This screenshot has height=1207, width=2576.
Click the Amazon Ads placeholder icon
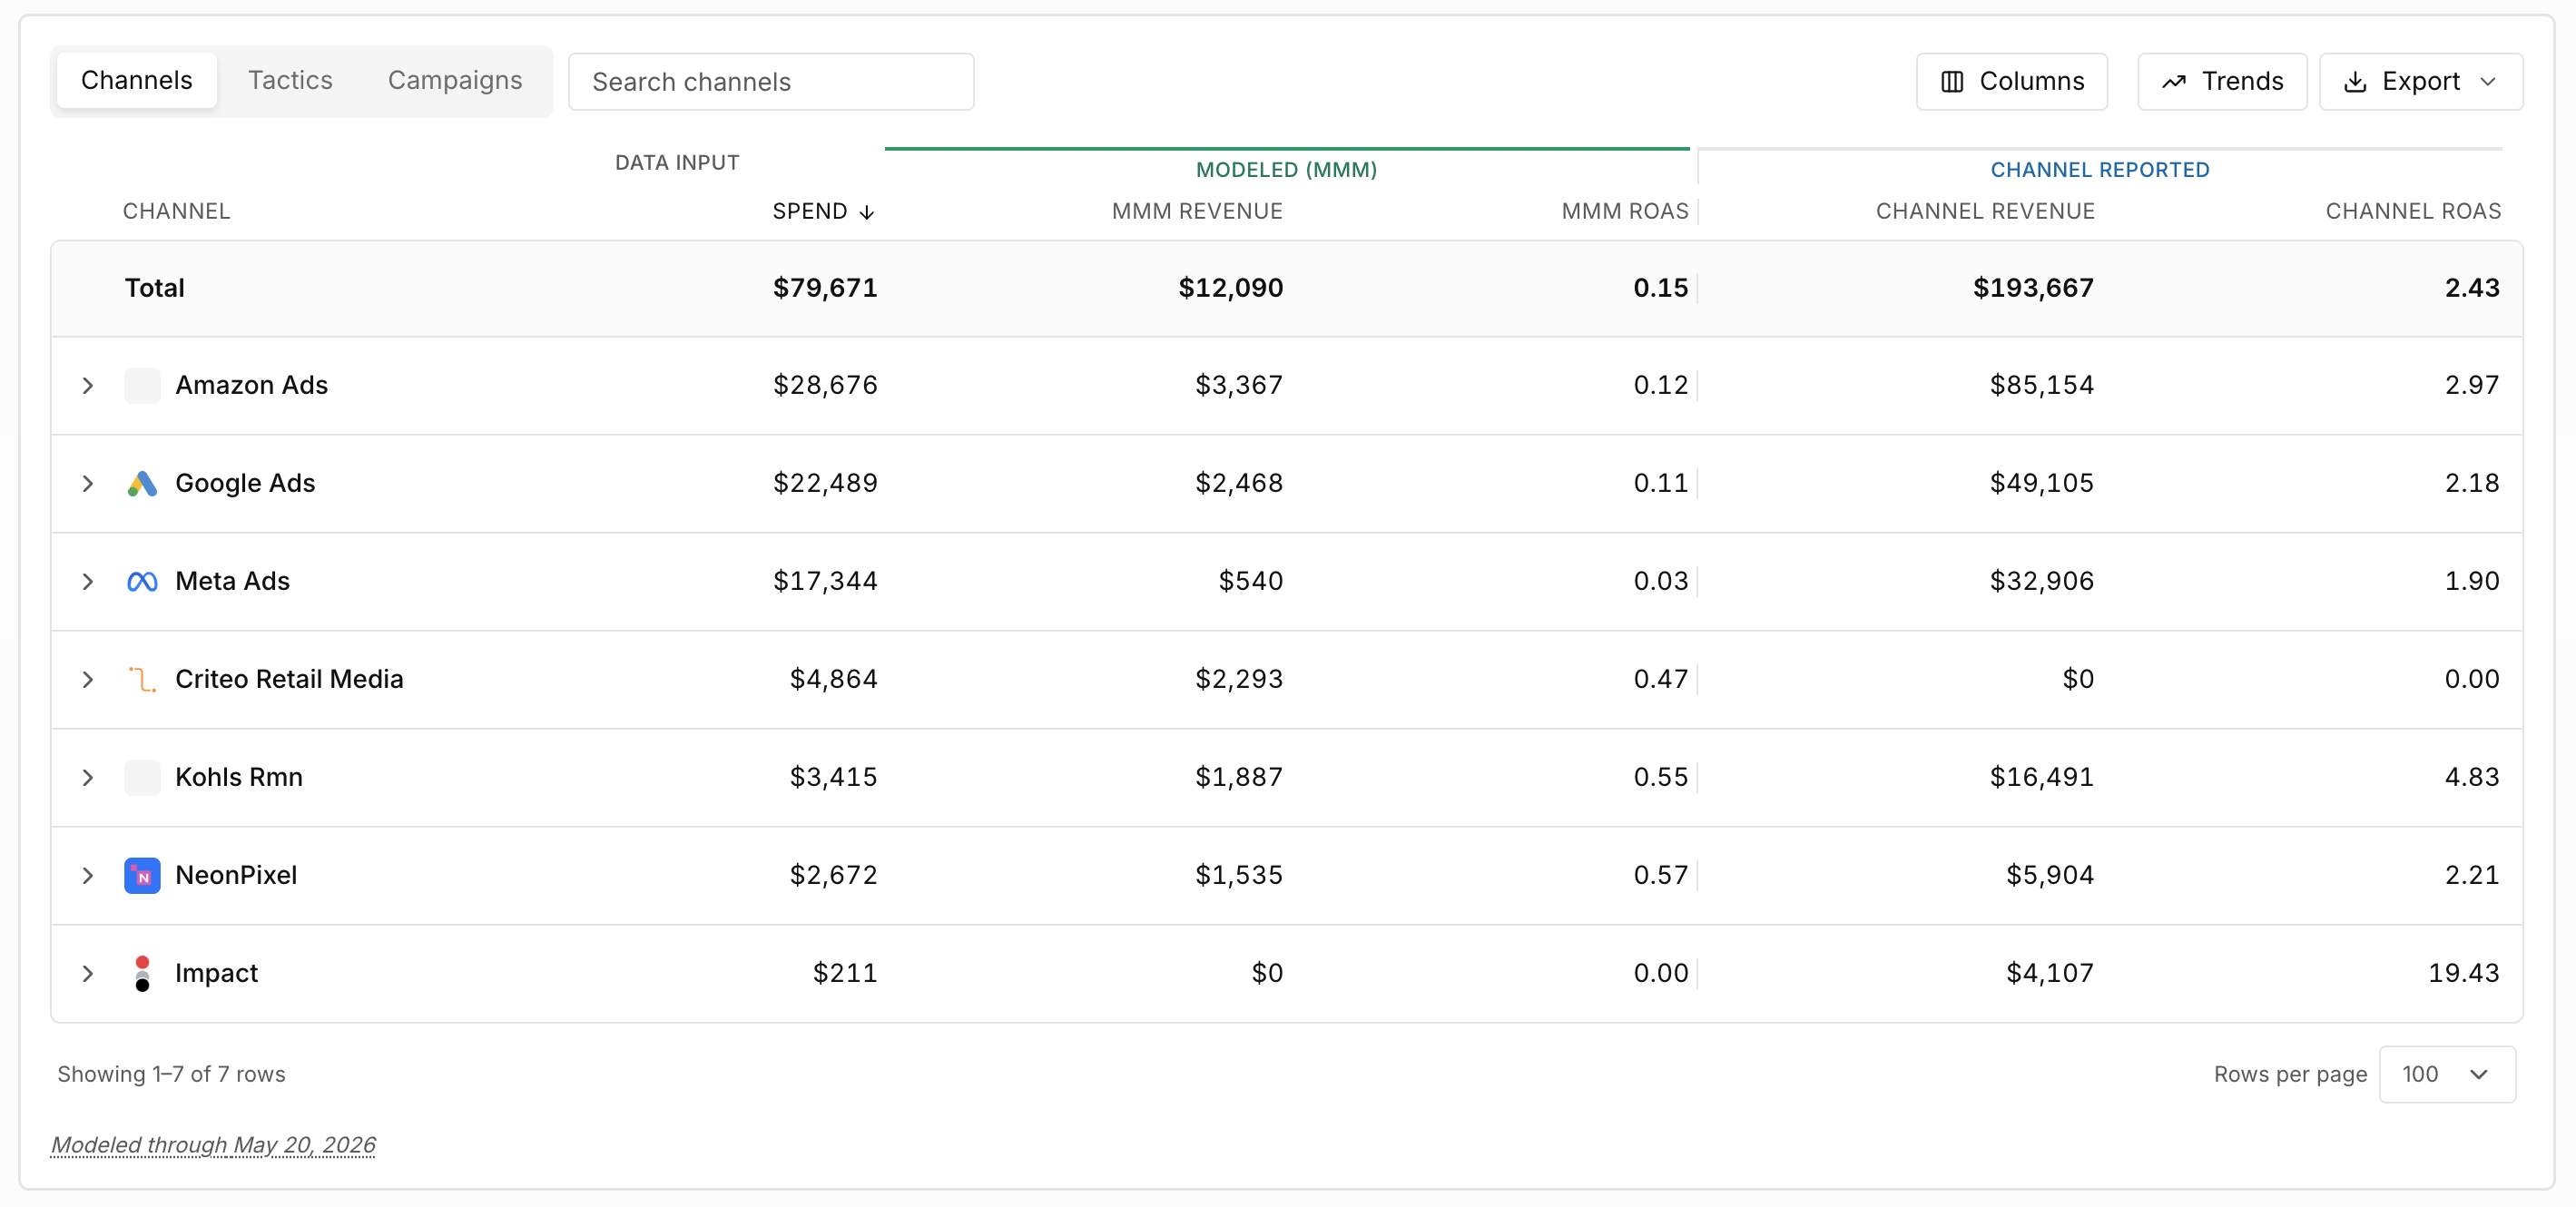(x=142, y=386)
